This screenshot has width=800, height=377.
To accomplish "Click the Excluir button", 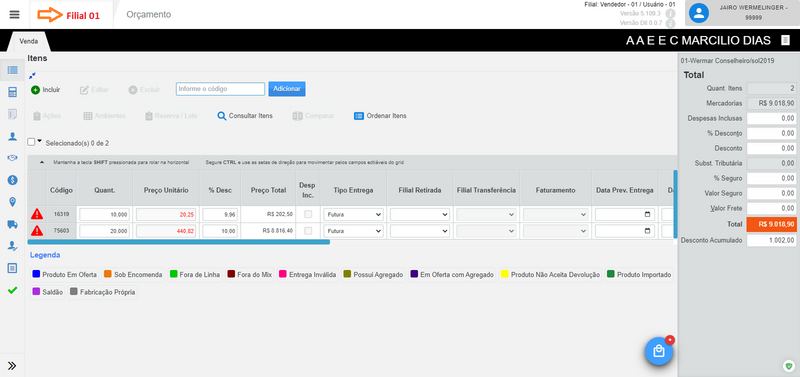I will click(144, 90).
